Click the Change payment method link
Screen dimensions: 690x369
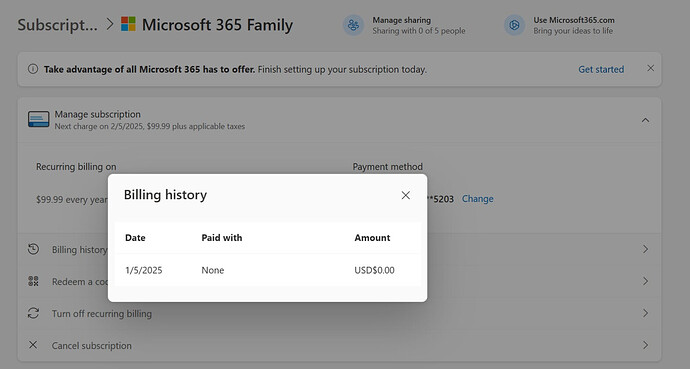477,199
